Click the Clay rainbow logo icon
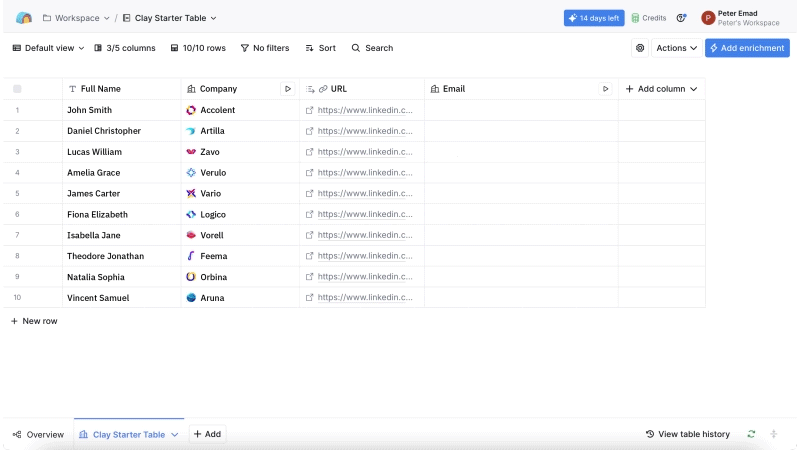The image size is (800, 450). (x=23, y=18)
